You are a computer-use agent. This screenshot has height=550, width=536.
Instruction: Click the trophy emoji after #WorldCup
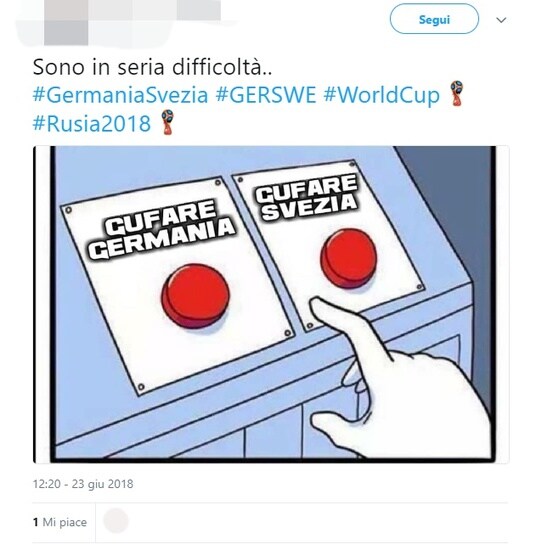(x=457, y=93)
